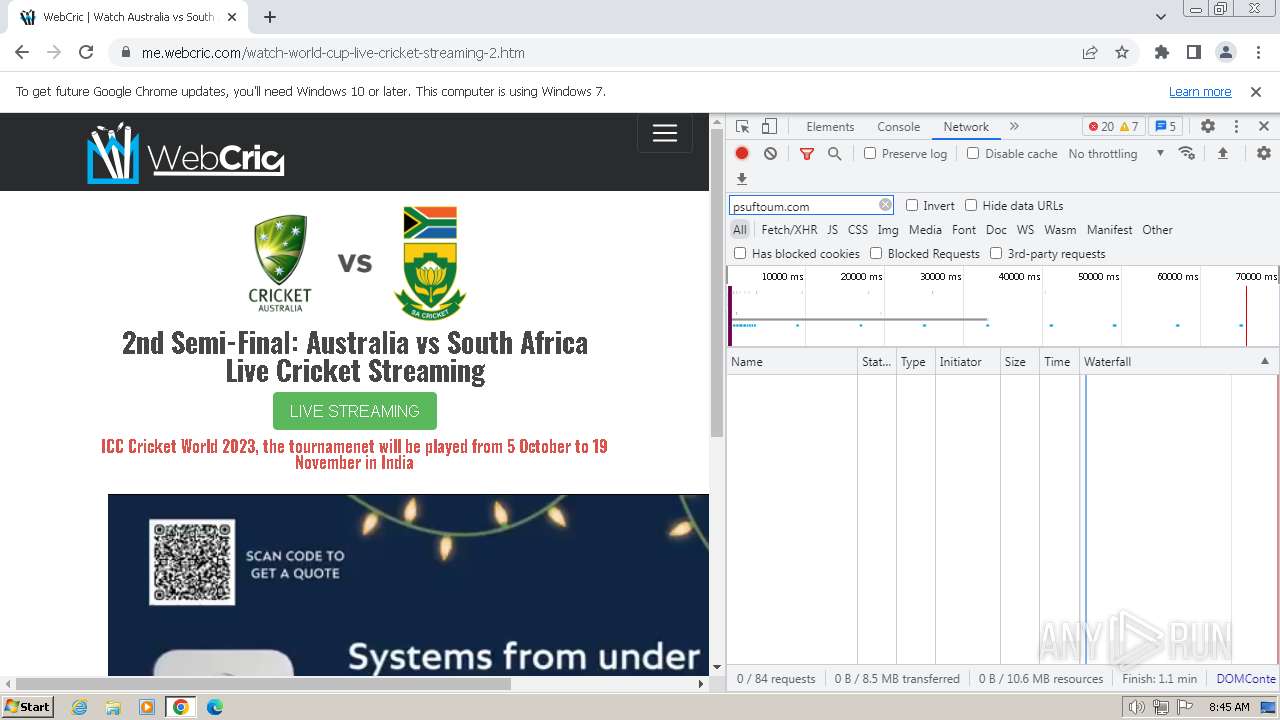Adjust volume from system tray speaker
Viewport: 1280px width, 720px height.
coord(1137,707)
